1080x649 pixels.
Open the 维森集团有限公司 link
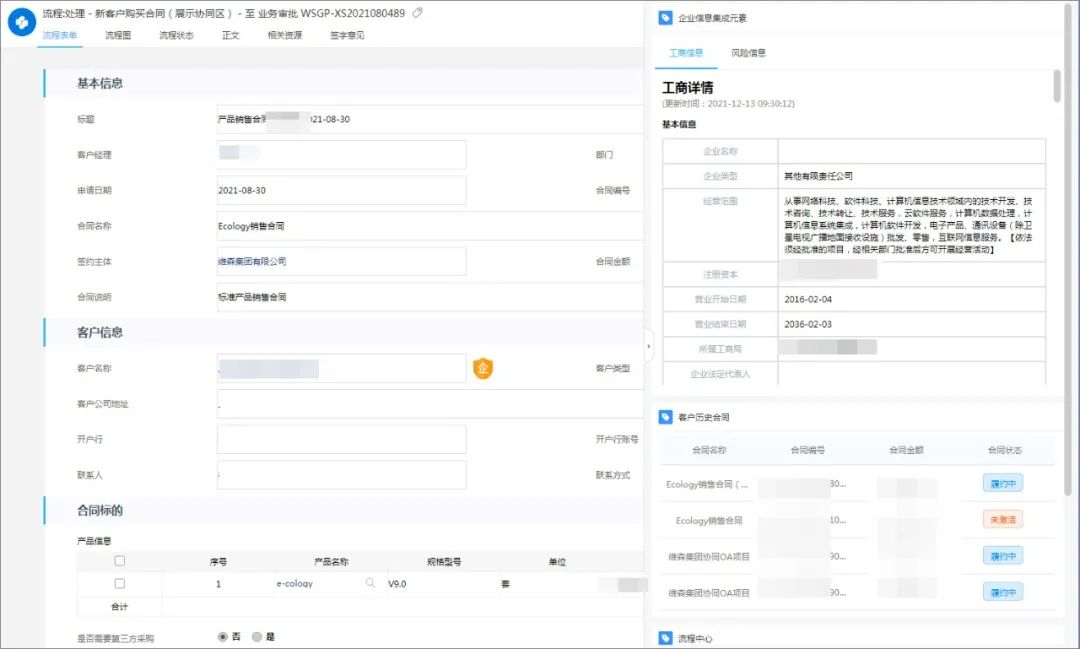pyautogui.click(x=252, y=261)
